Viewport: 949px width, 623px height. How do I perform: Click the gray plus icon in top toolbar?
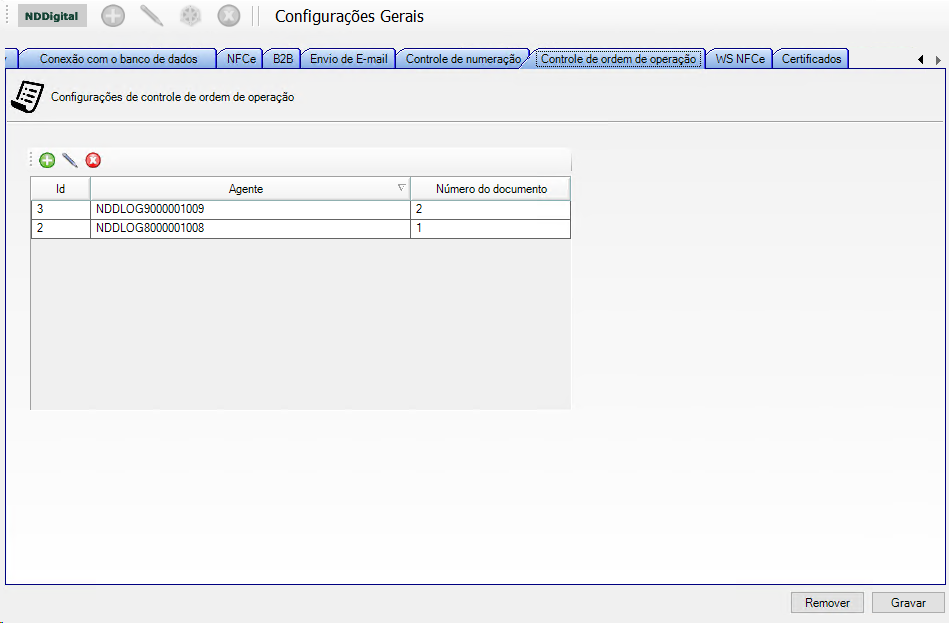pos(113,16)
